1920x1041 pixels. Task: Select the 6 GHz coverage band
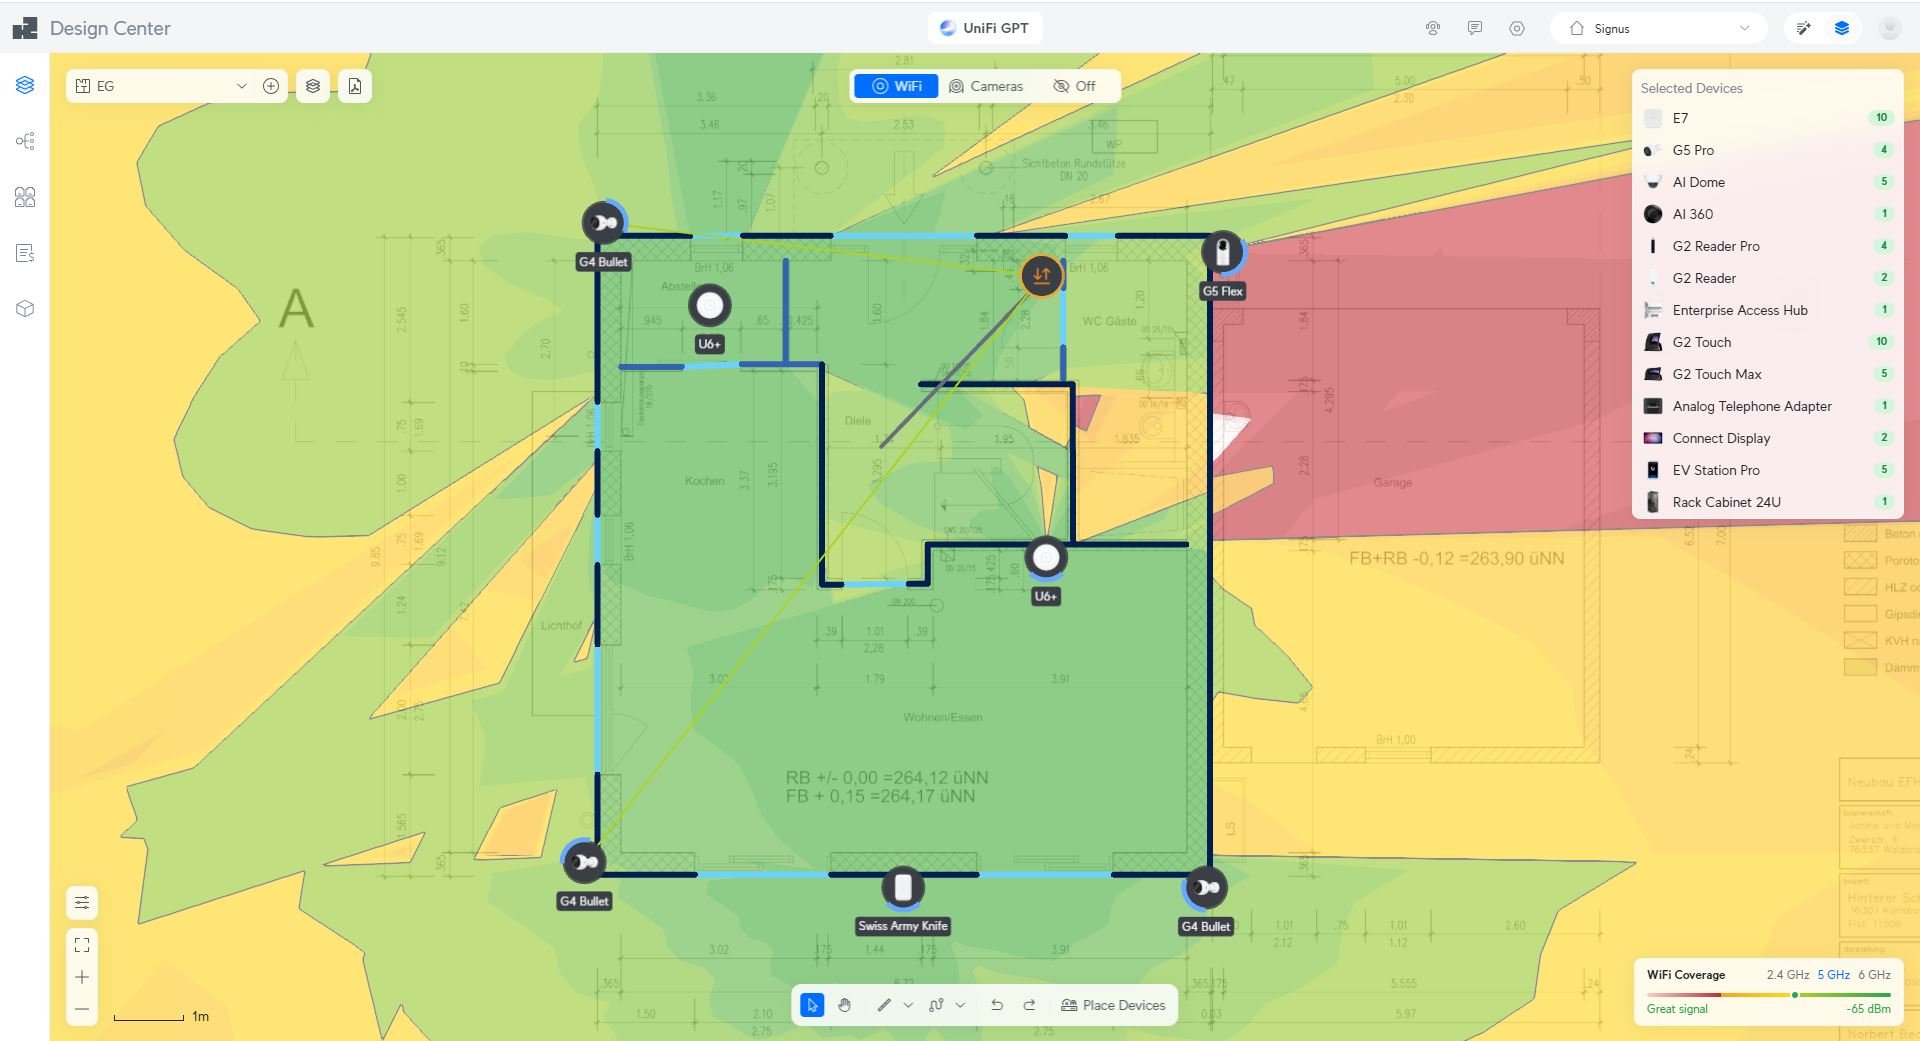[x=1874, y=974]
